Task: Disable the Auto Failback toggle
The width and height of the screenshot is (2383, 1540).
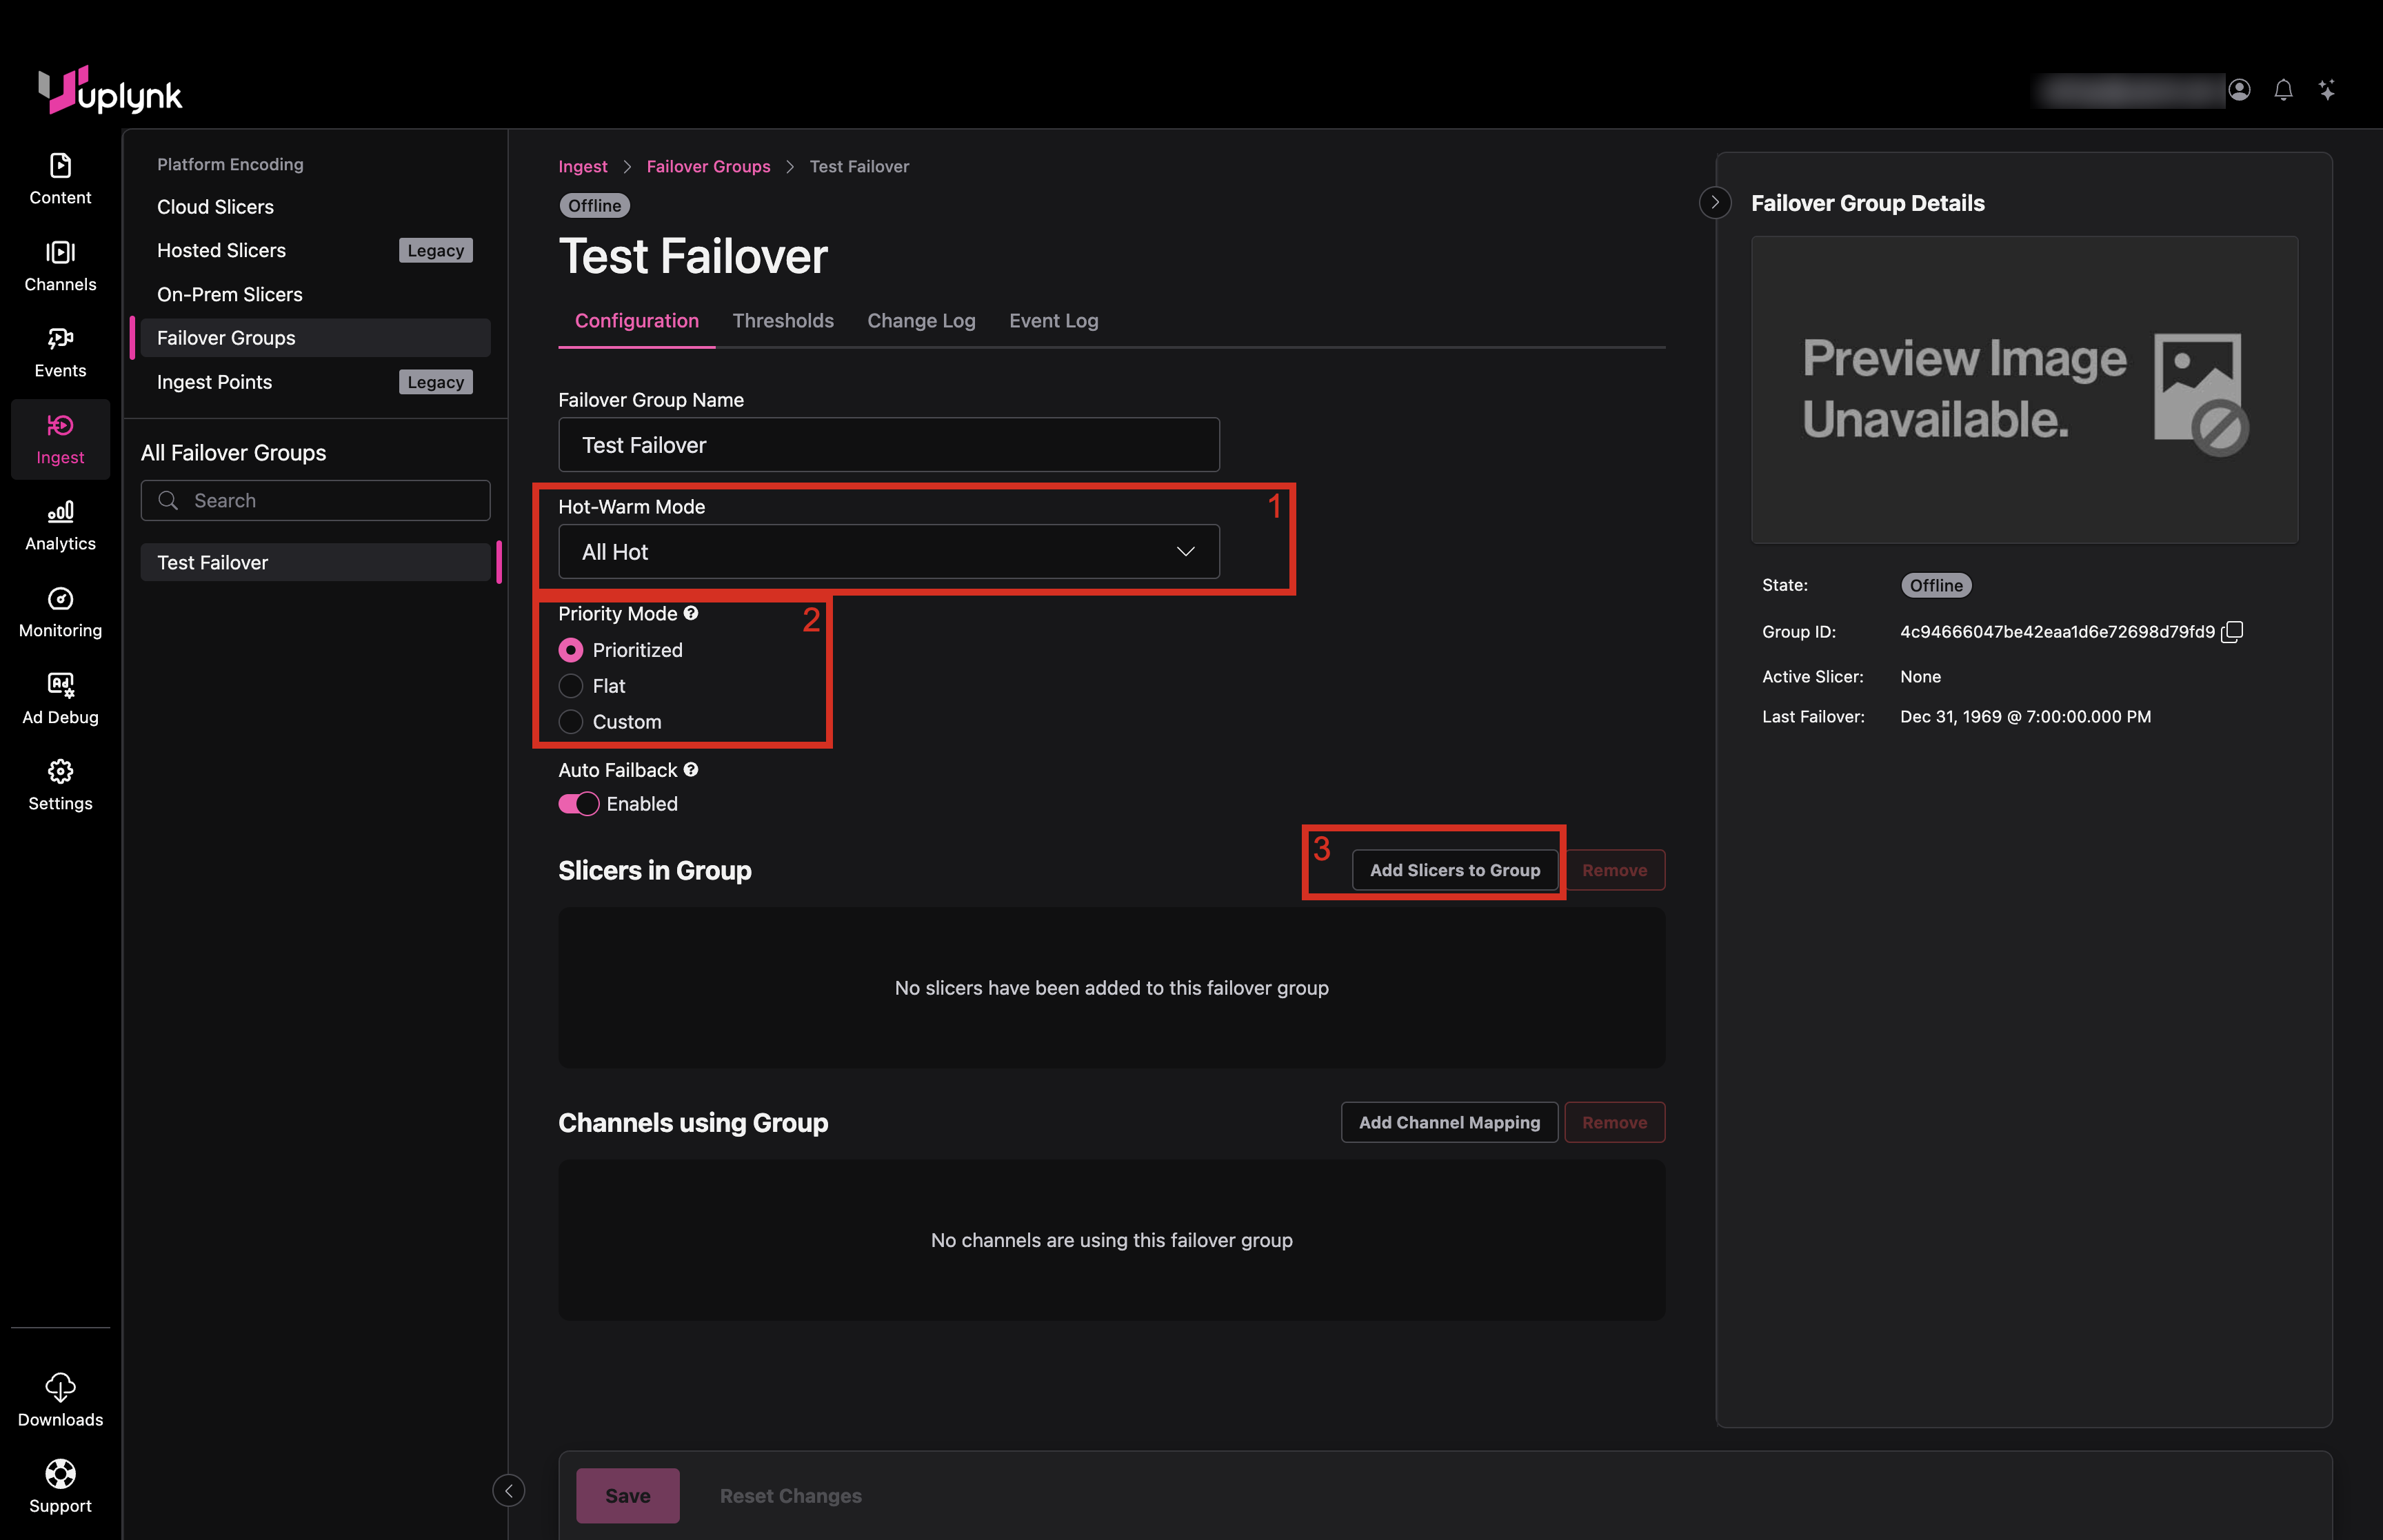Action: (579, 804)
